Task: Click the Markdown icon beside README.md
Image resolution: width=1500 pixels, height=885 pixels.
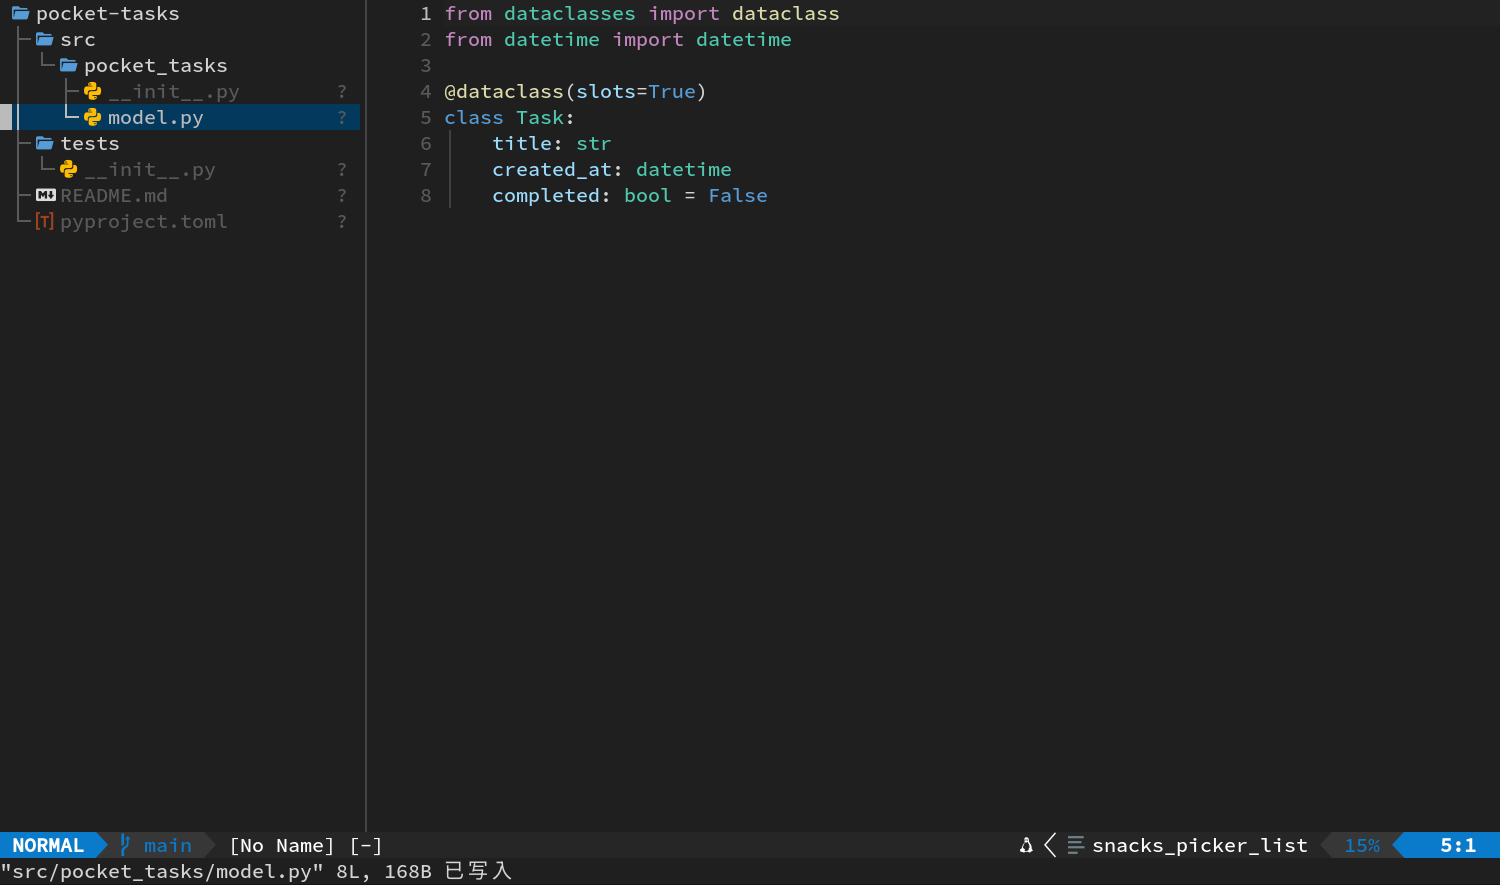Action: pos(46,196)
